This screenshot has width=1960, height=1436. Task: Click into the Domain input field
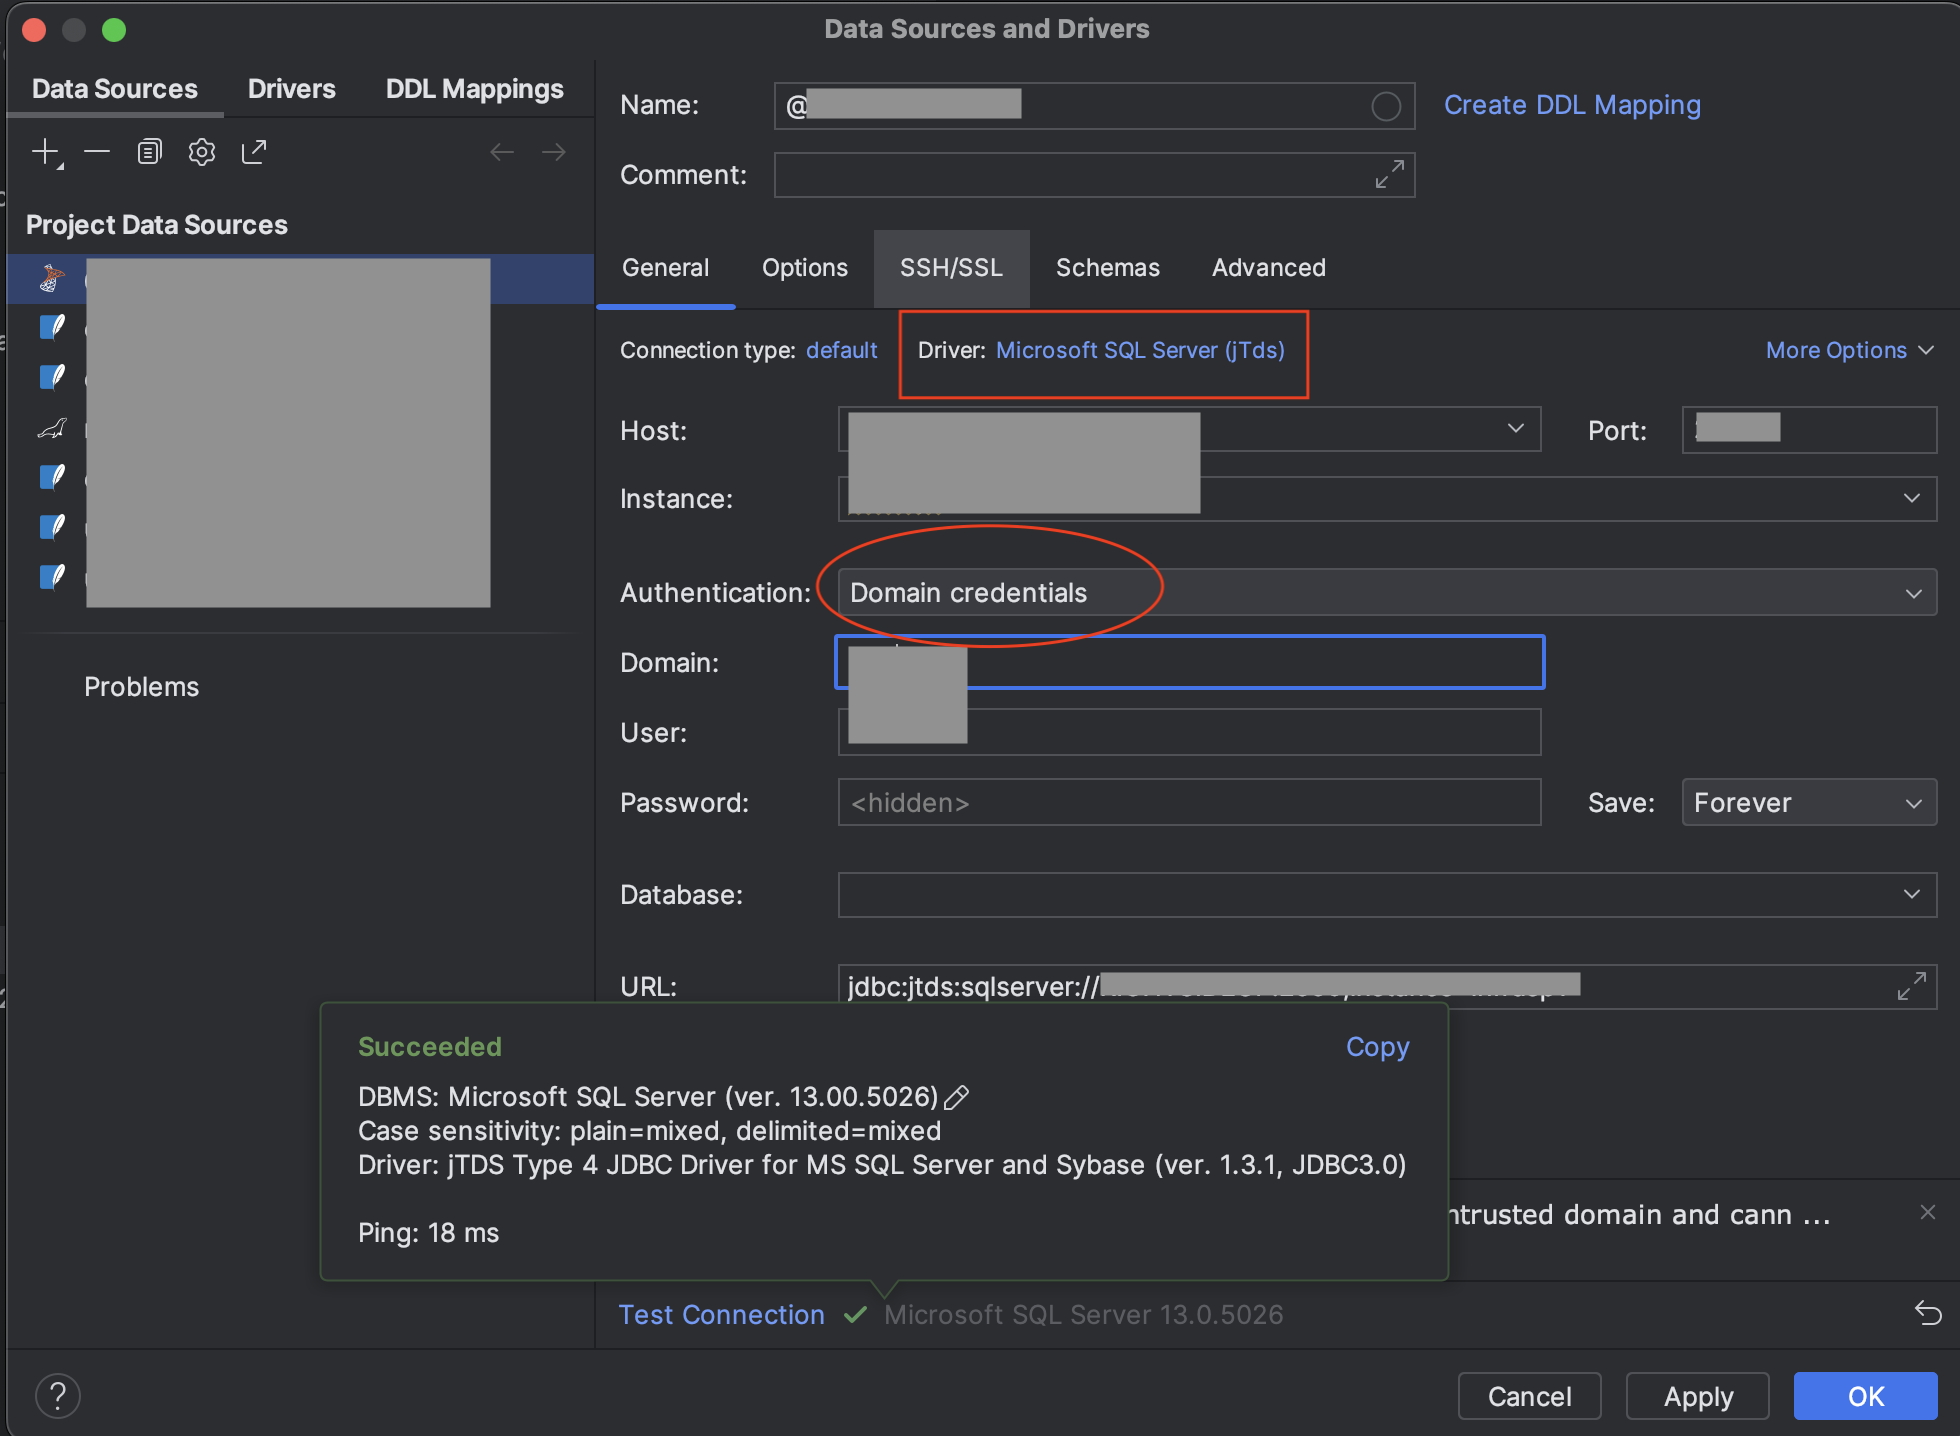[1189, 662]
